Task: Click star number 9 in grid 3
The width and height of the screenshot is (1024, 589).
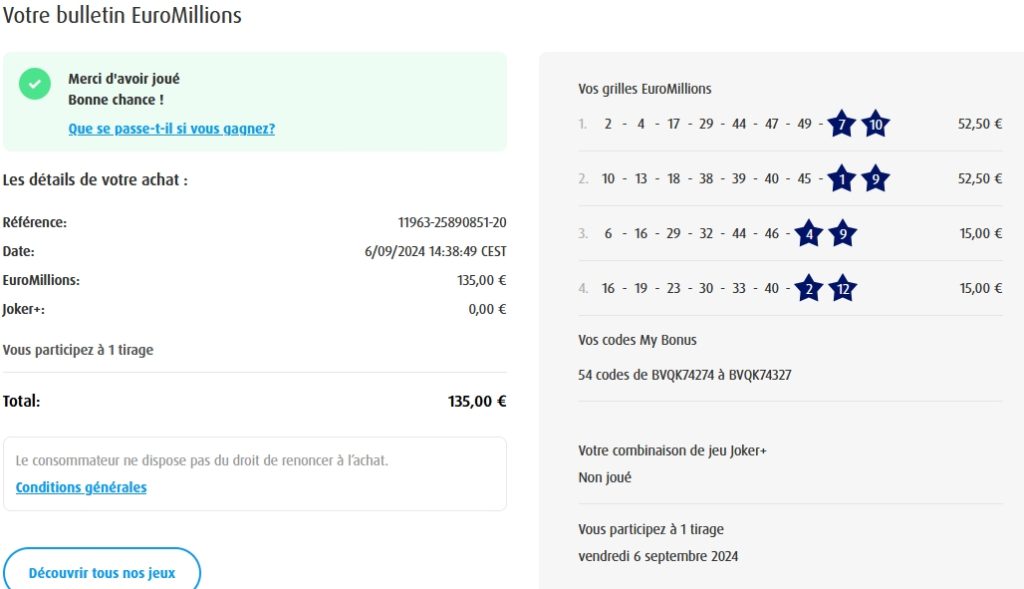Action: 842,234
